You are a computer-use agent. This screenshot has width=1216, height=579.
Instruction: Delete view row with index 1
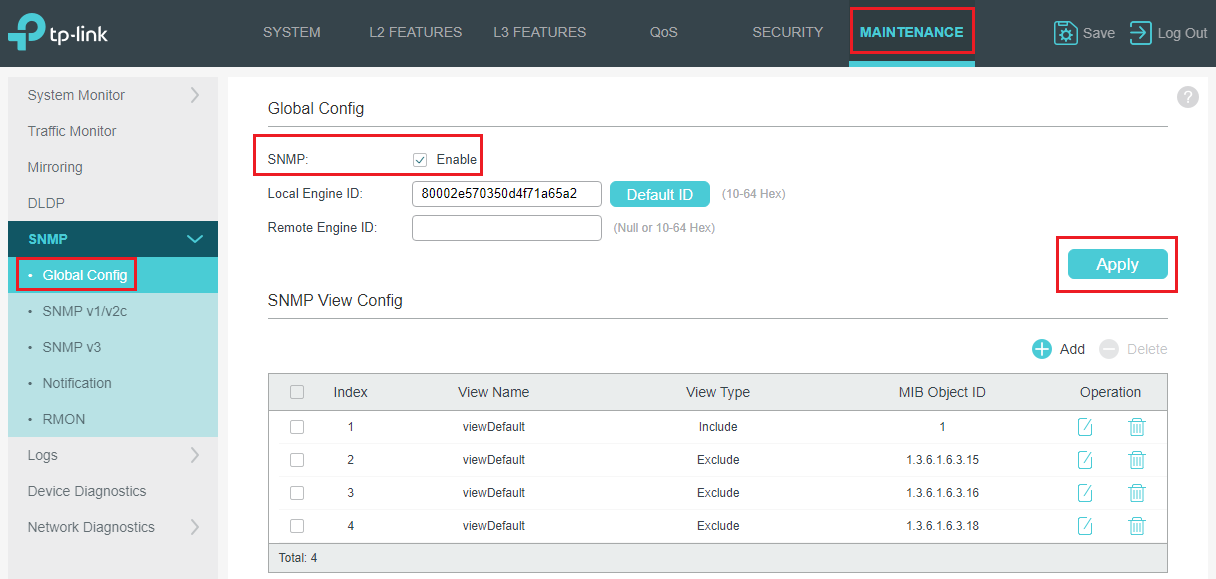[1137, 427]
